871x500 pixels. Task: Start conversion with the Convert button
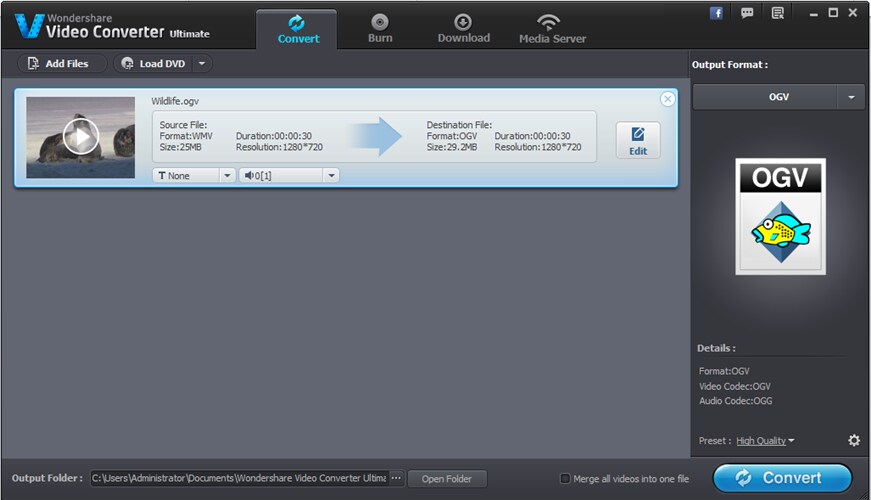(782, 478)
